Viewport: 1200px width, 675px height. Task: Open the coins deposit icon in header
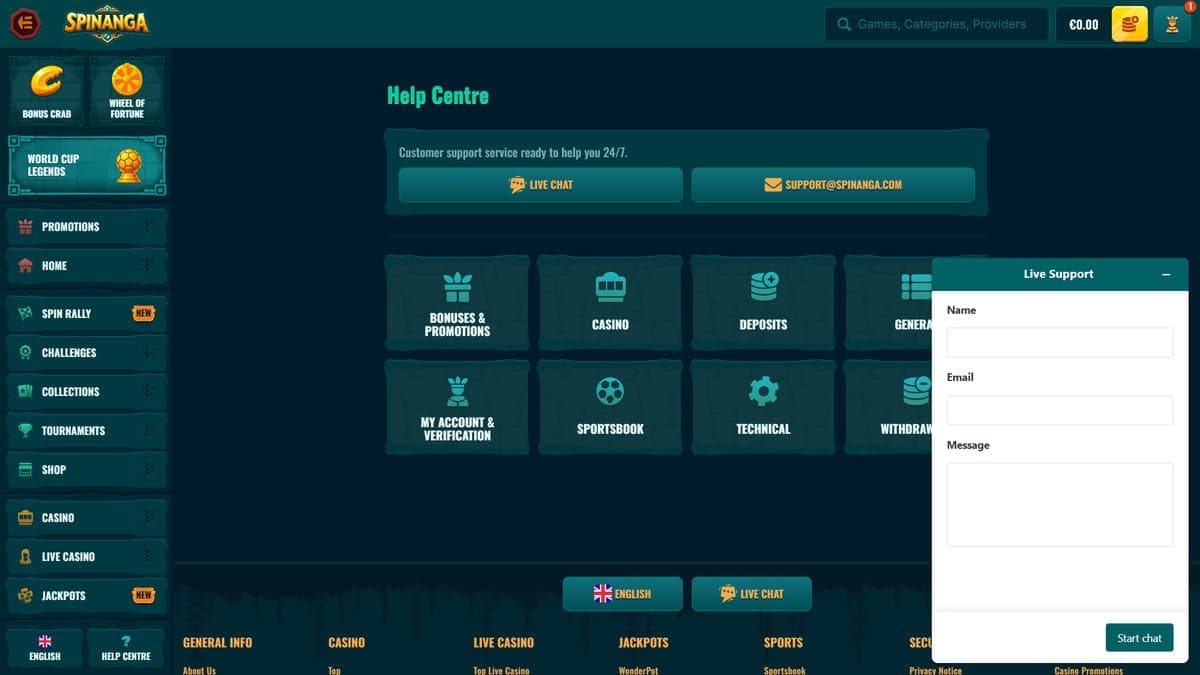[x=1129, y=24]
